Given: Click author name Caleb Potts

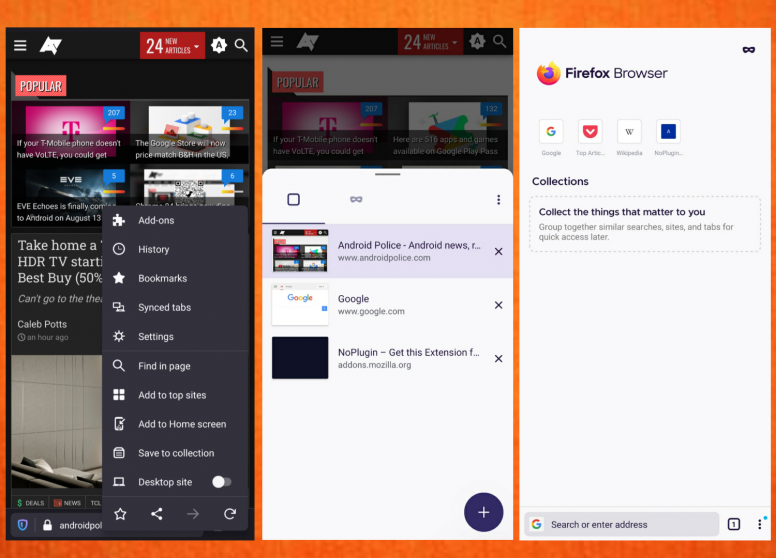Looking at the screenshot, I should click(x=42, y=324).
